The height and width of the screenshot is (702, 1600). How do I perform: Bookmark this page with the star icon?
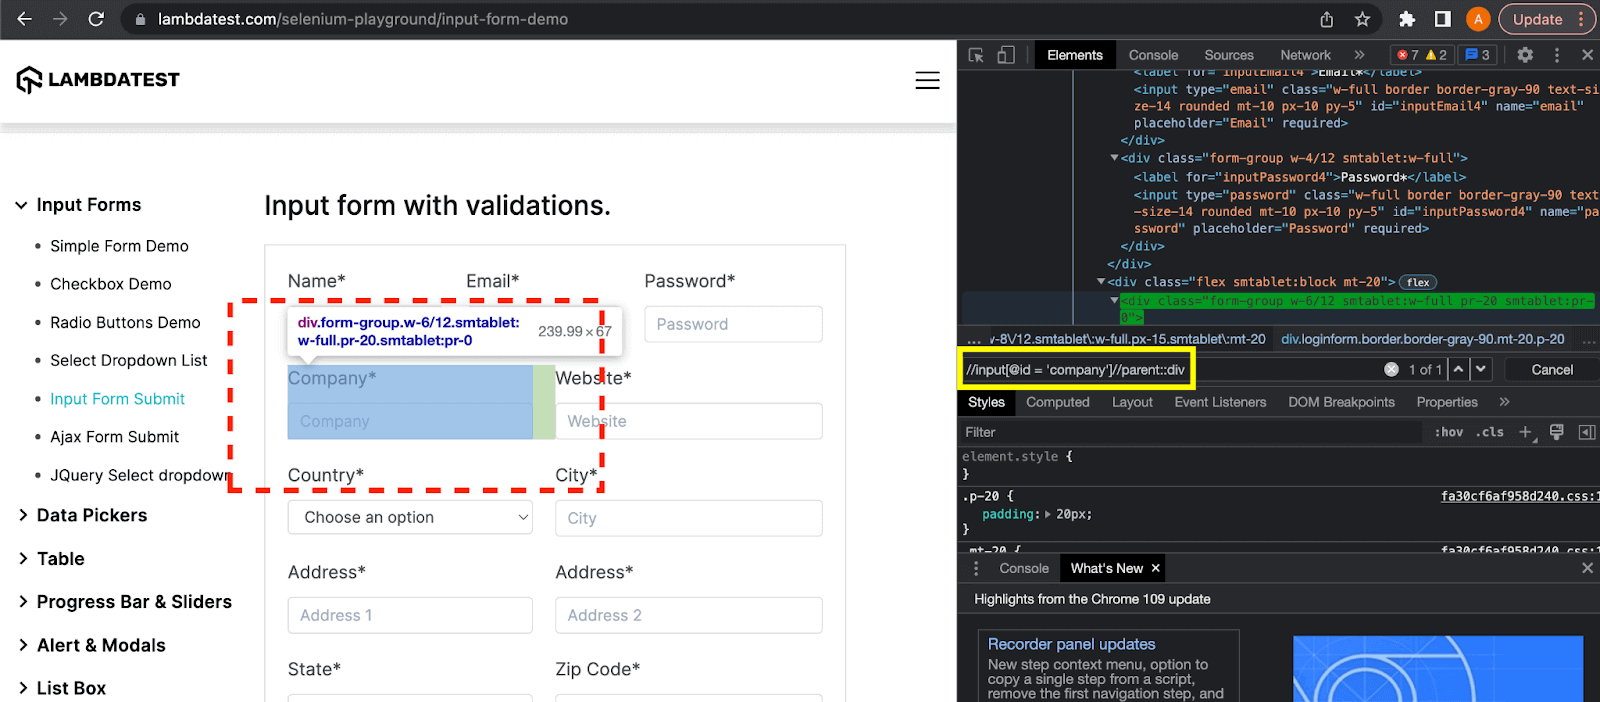tap(1362, 19)
